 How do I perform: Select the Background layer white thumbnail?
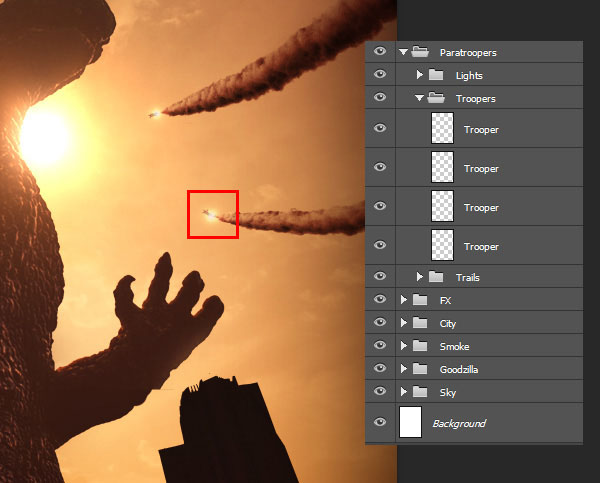(x=410, y=422)
